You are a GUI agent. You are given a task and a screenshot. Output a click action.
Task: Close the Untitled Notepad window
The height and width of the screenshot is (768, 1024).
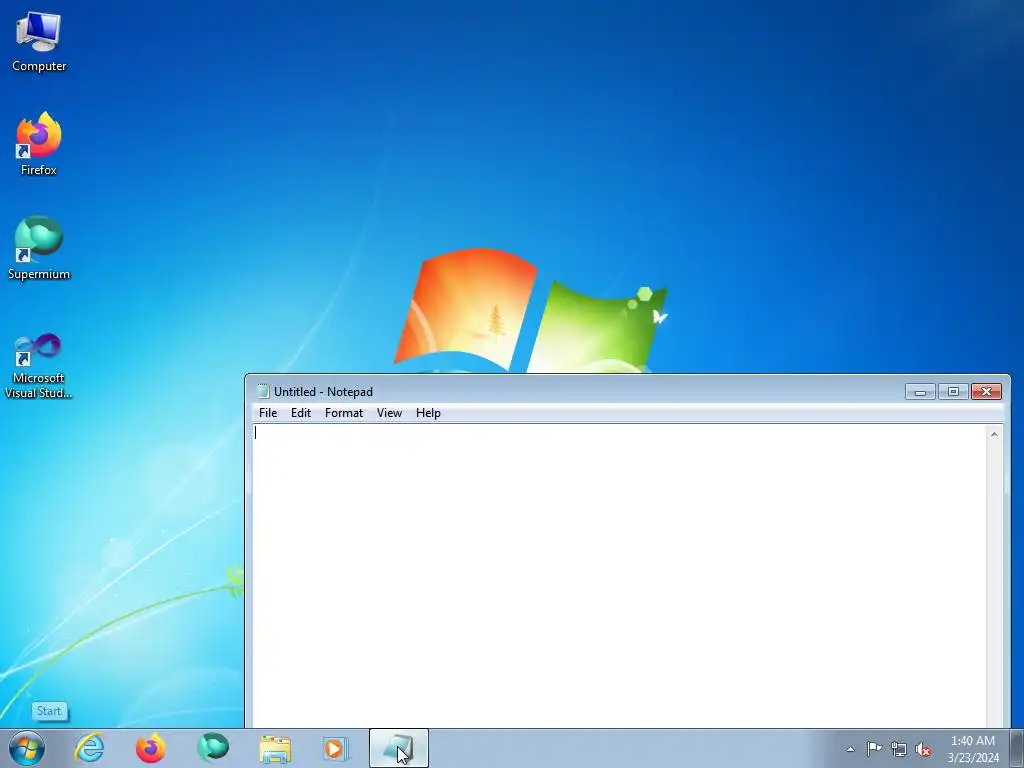(986, 392)
